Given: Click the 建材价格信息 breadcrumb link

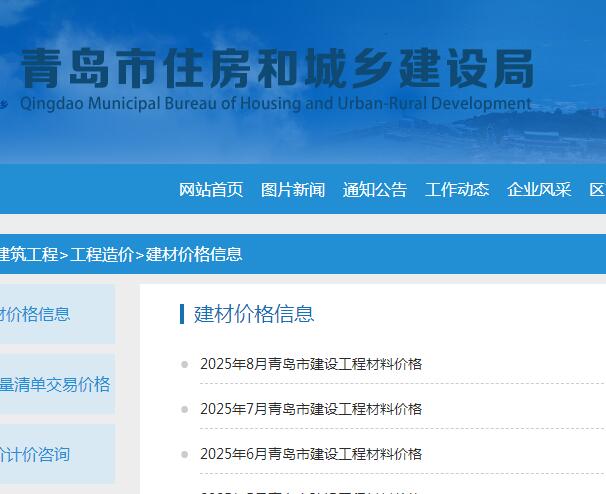Looking at the screenshot, I should pos(194,254).
